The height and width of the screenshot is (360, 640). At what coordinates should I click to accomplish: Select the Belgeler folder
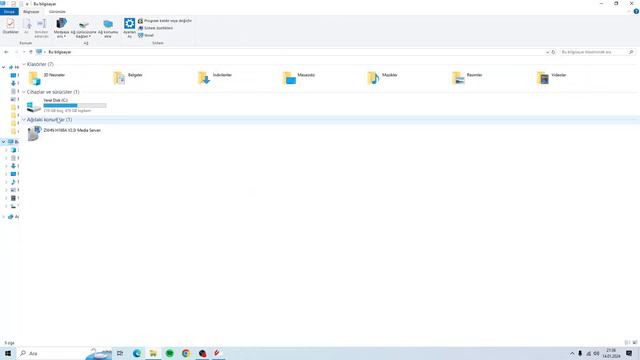point(128,78)
